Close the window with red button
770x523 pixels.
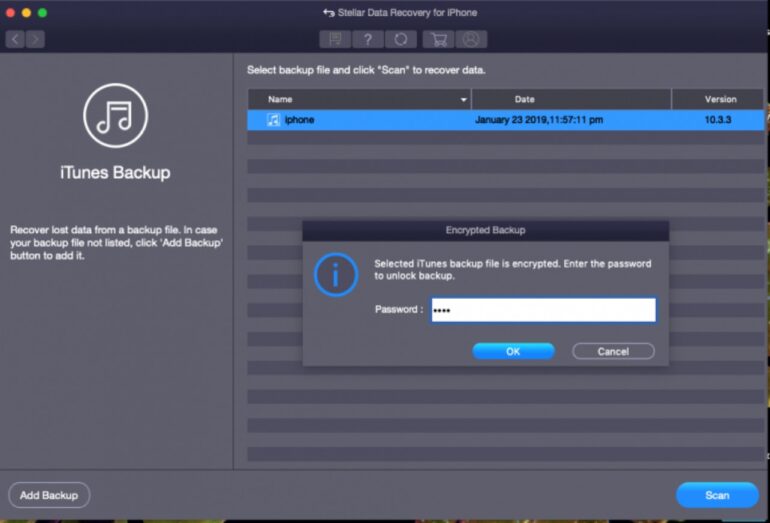[x=10, y=13]
